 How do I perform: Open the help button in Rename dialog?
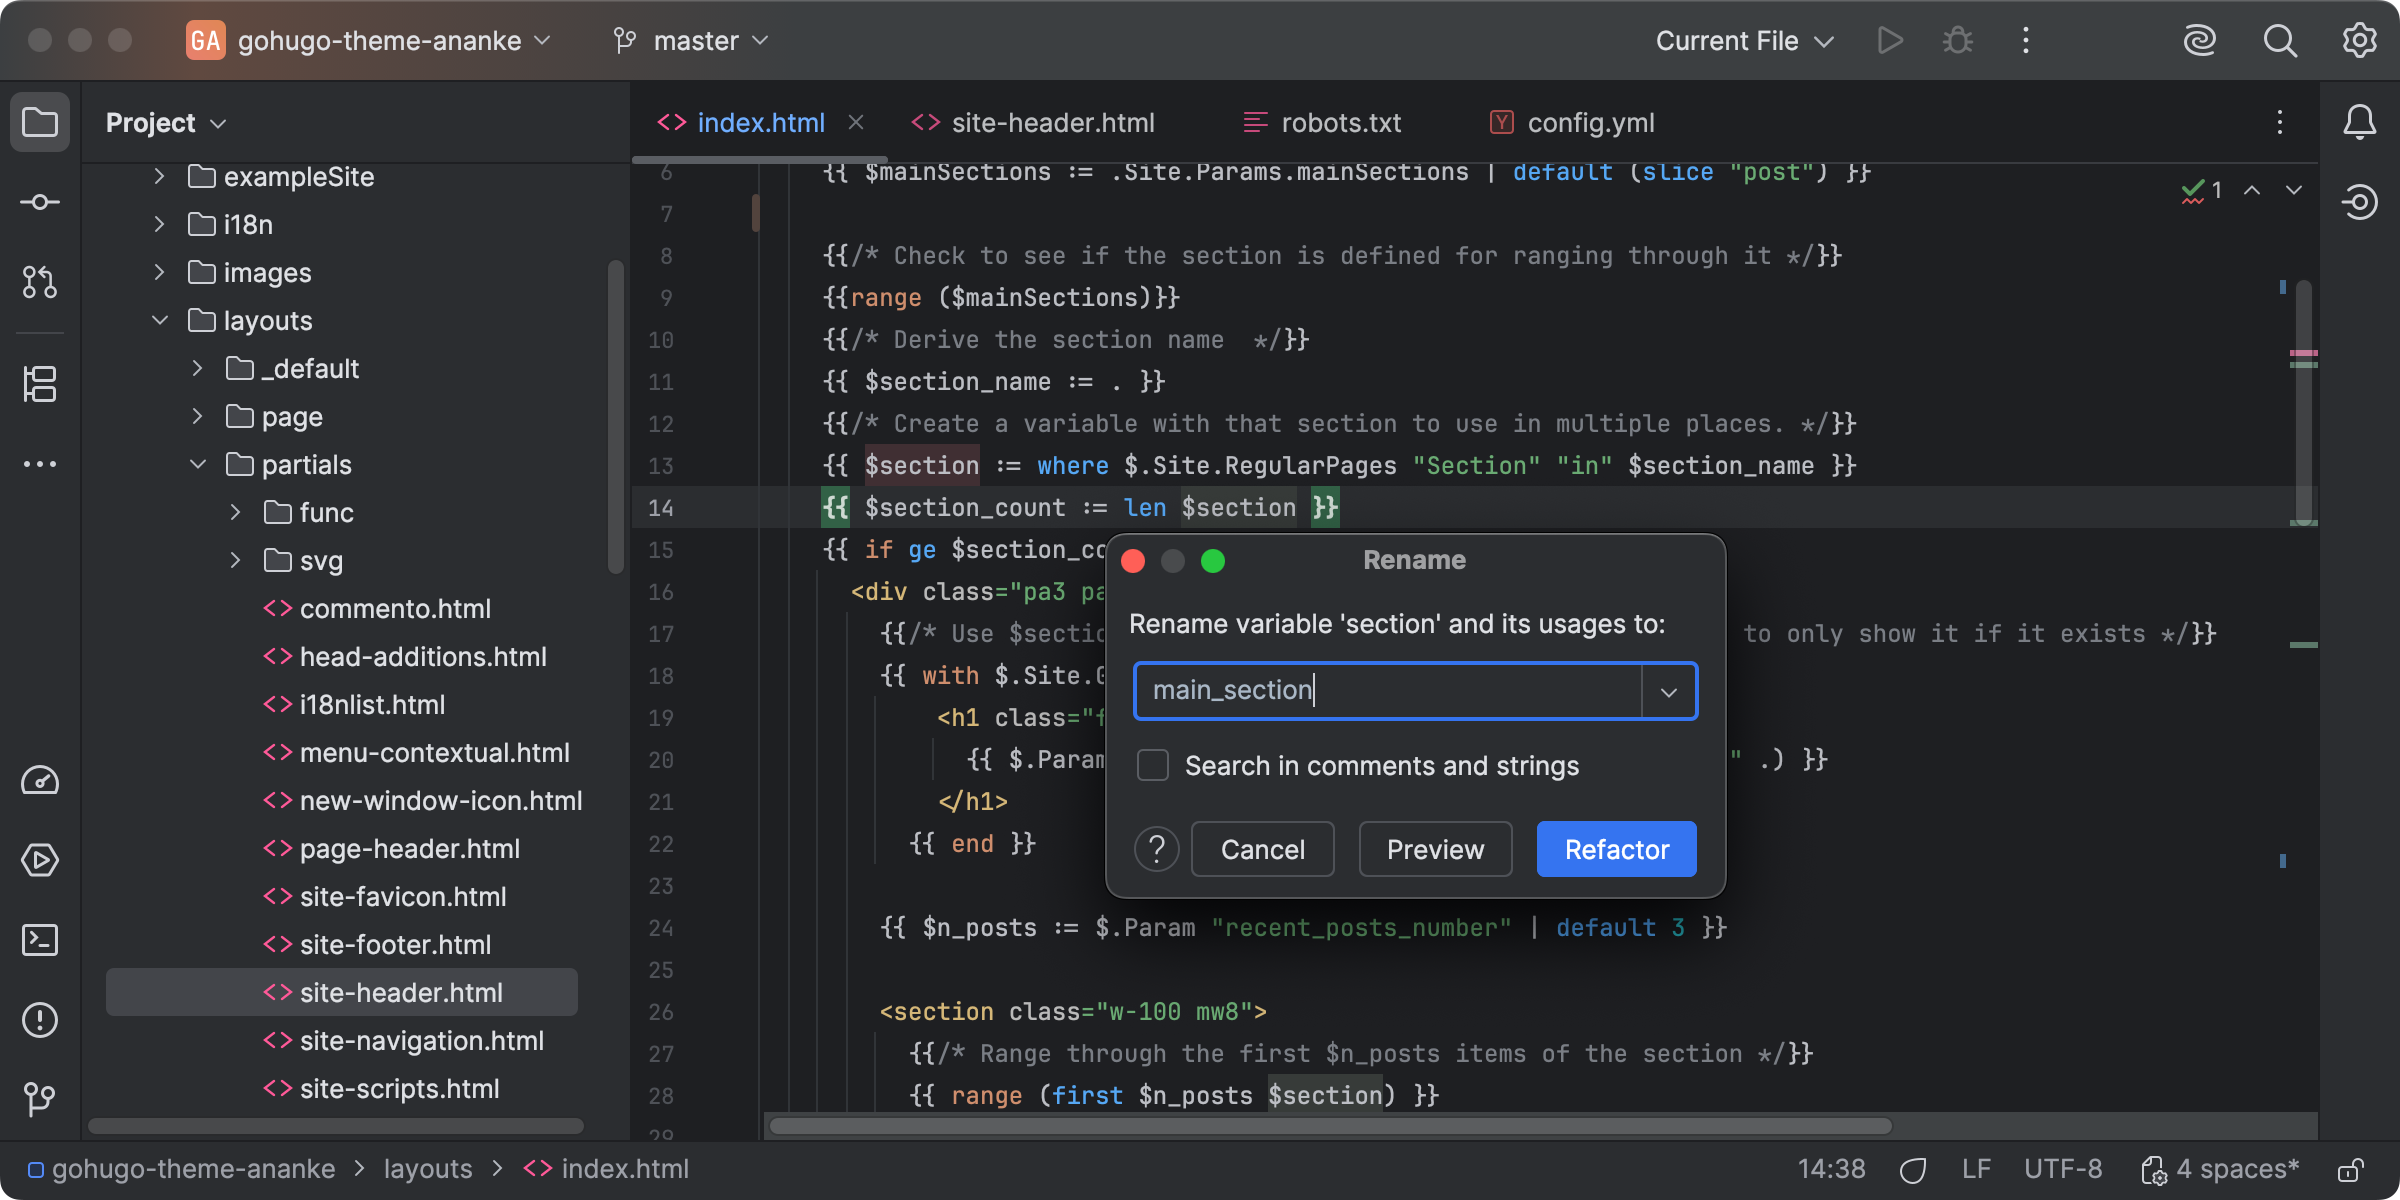[x=1157, y=849]
